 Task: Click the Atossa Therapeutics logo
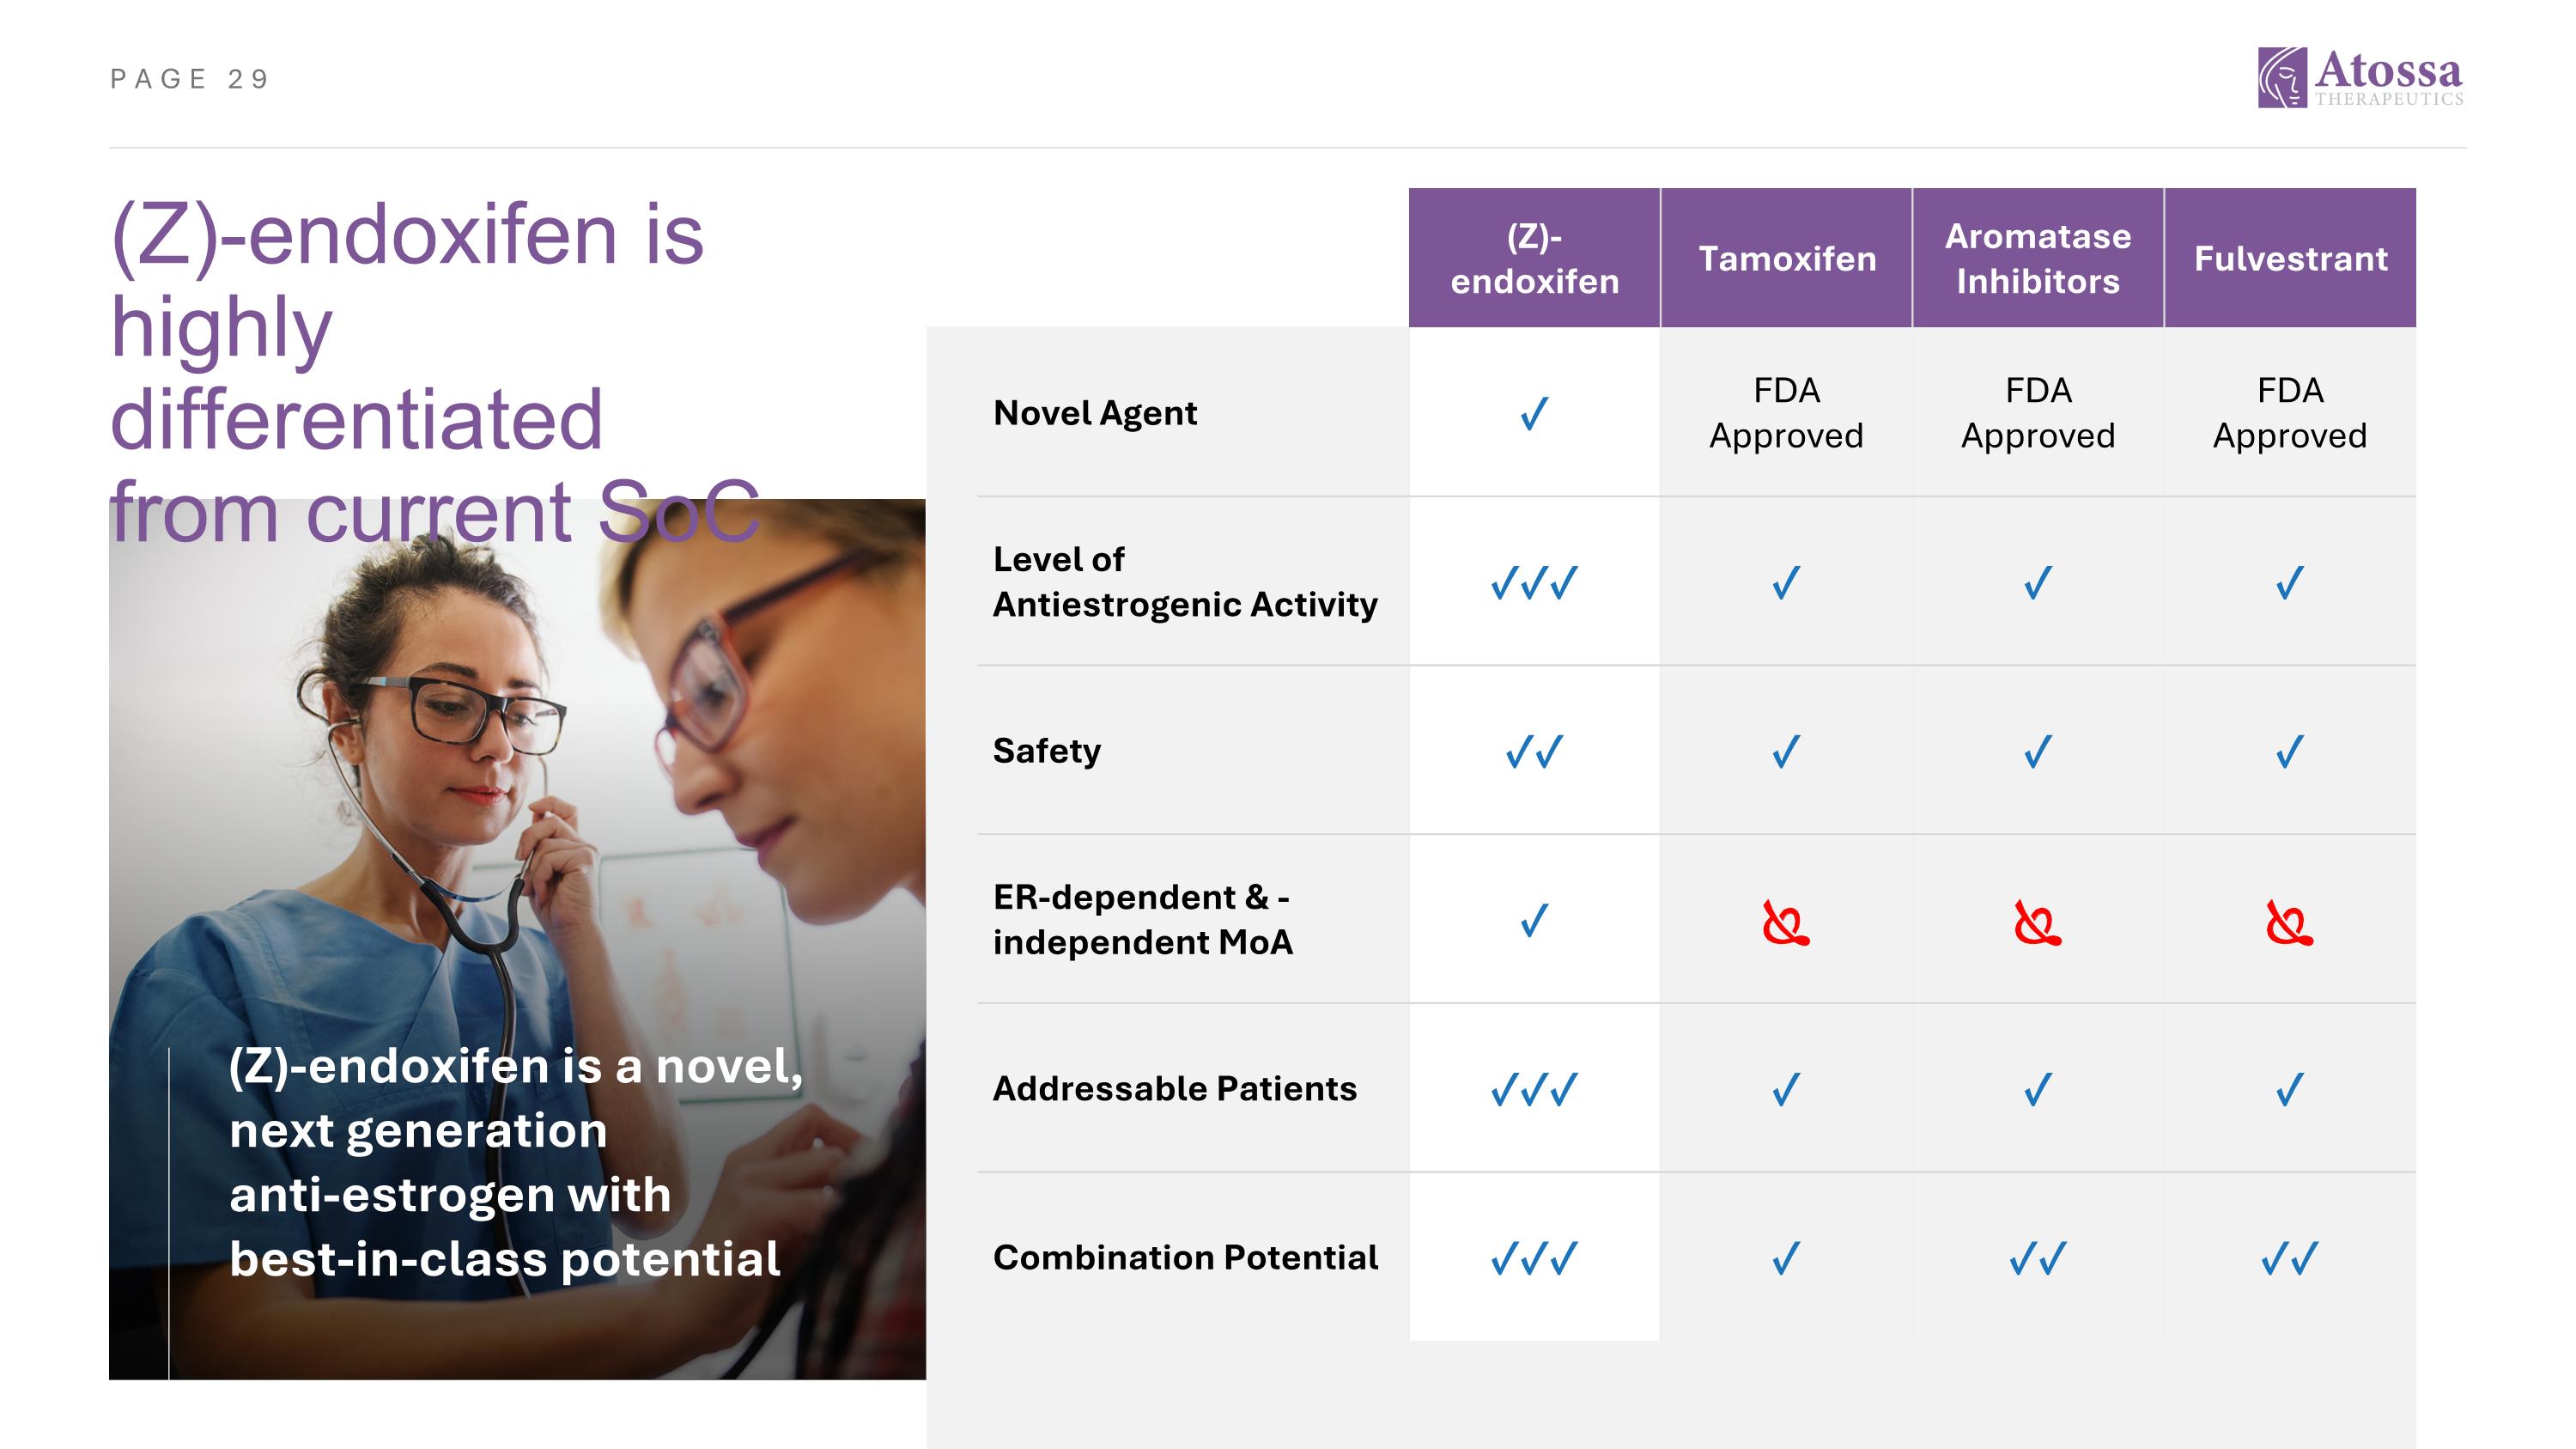tap(2359, 77)
